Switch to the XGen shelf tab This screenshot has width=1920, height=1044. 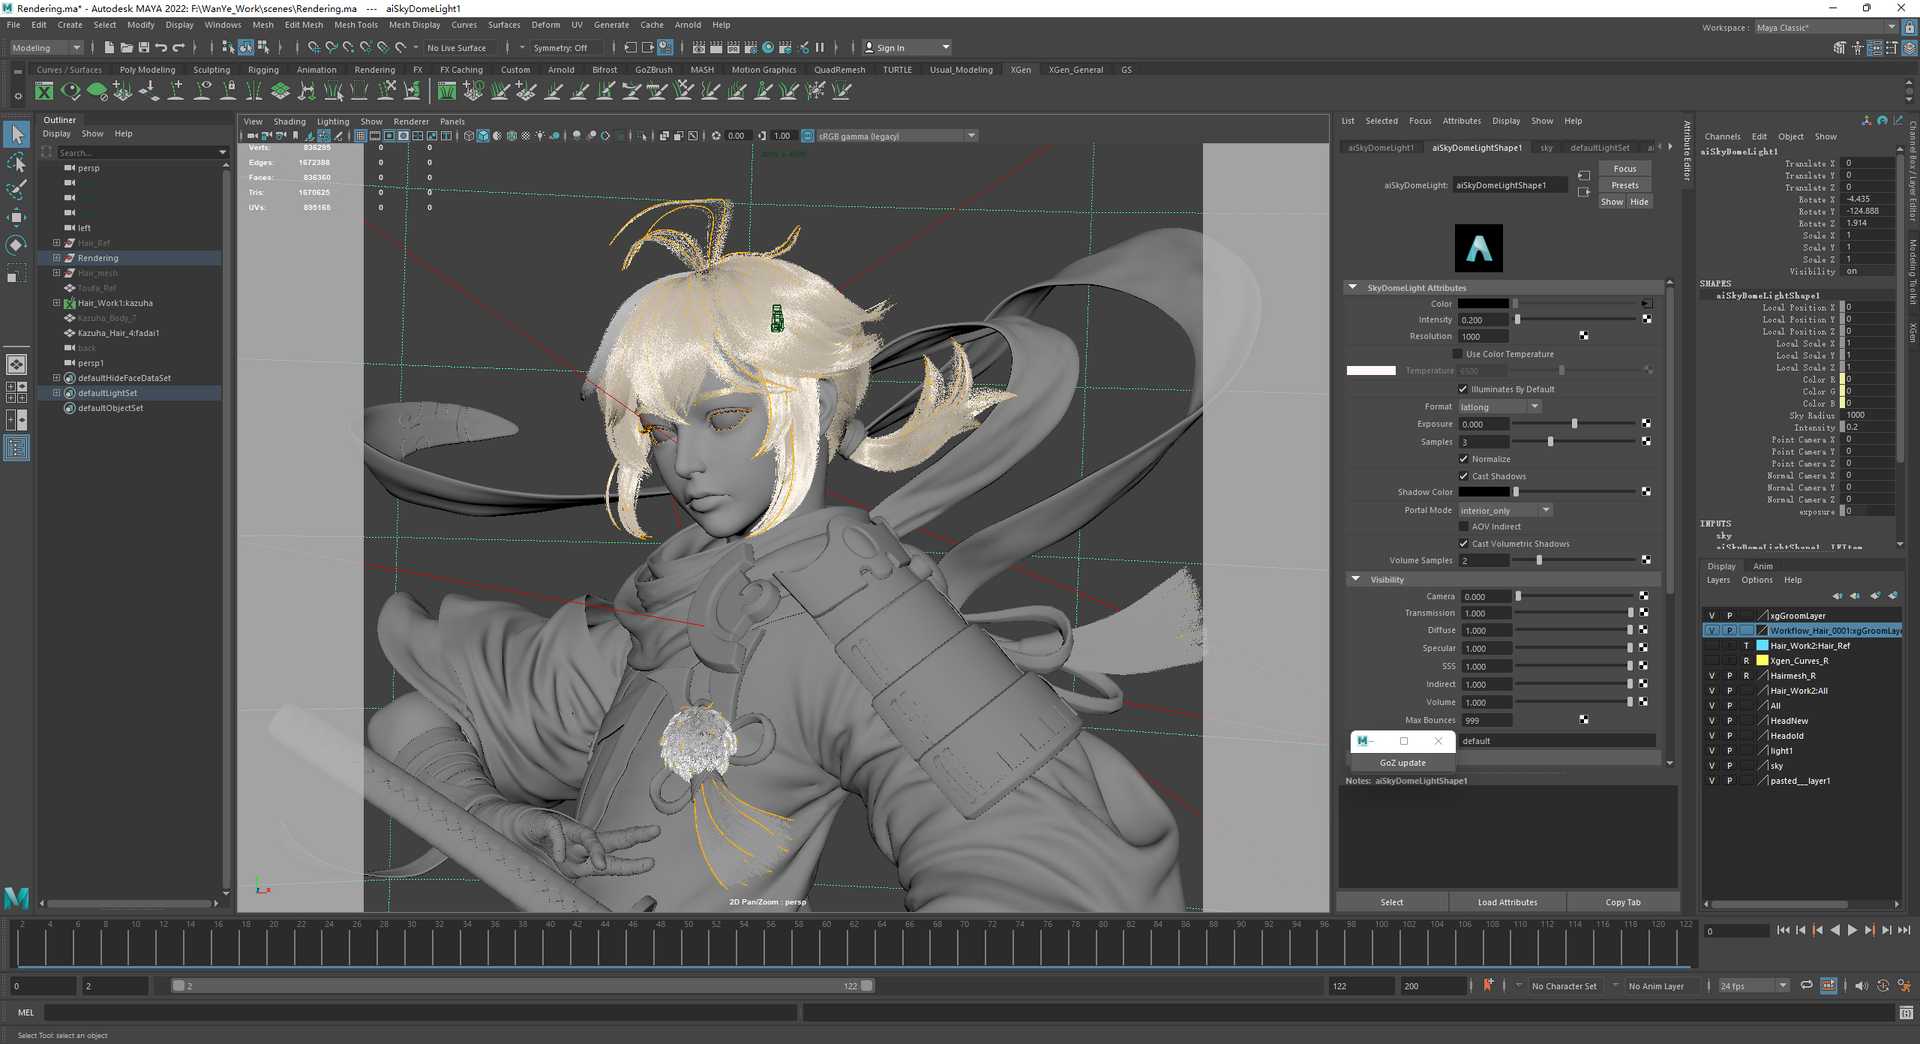[x=1020, y=70]
